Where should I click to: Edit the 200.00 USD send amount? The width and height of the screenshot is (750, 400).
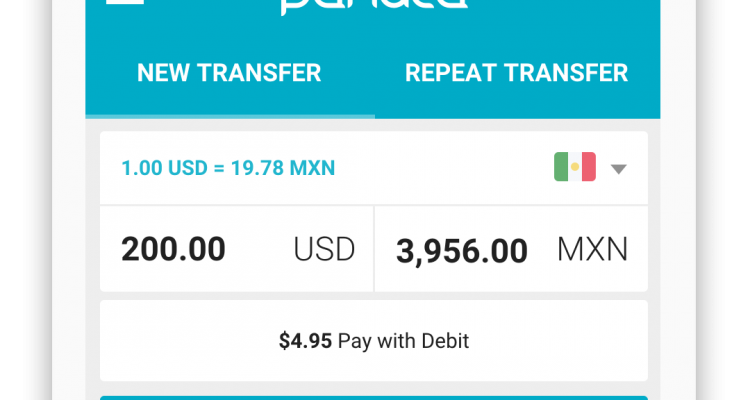pyautogui.click(x=237, y=249)
